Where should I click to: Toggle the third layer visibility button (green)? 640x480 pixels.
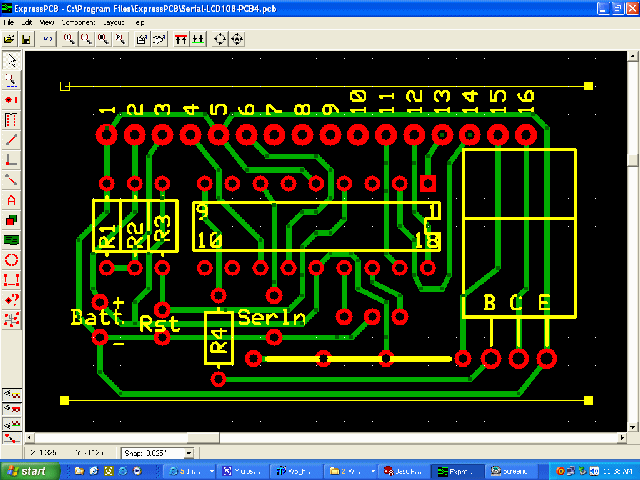click(x=12, y=424)
